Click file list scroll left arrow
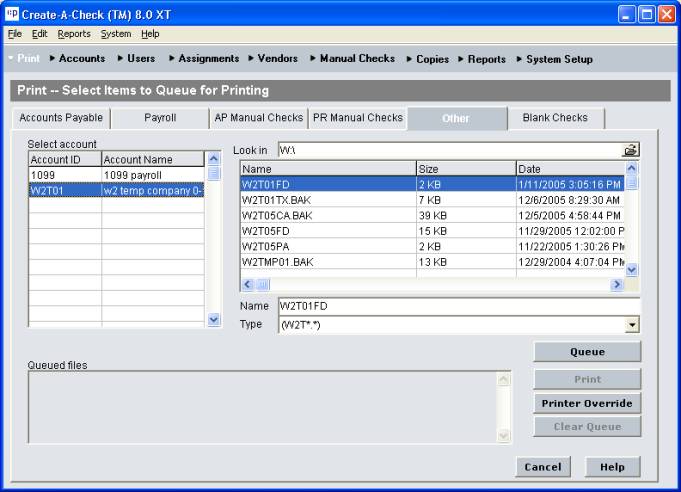The image size is (681, 492). [x=247, y=284]
